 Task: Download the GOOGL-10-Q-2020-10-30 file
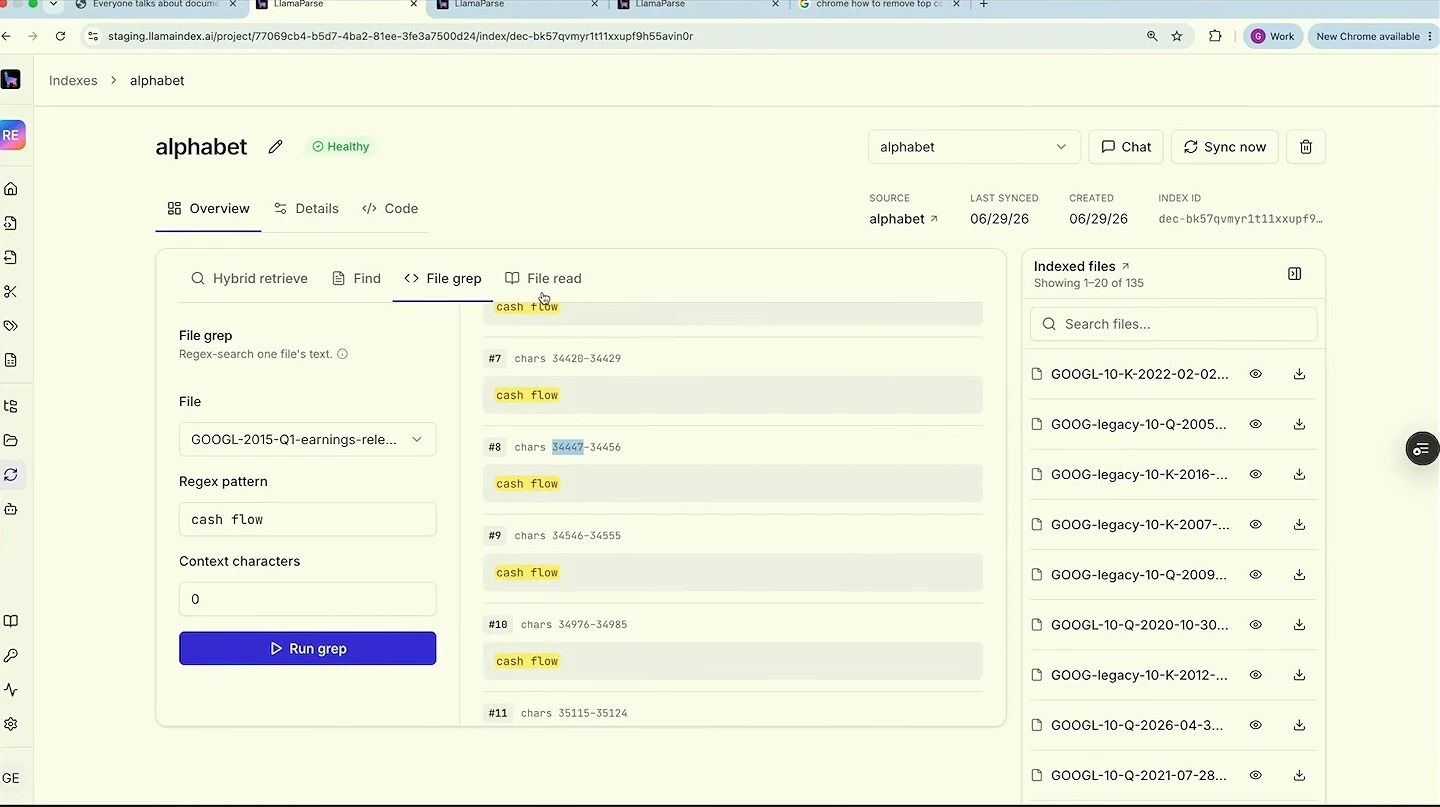(1299, 625)
